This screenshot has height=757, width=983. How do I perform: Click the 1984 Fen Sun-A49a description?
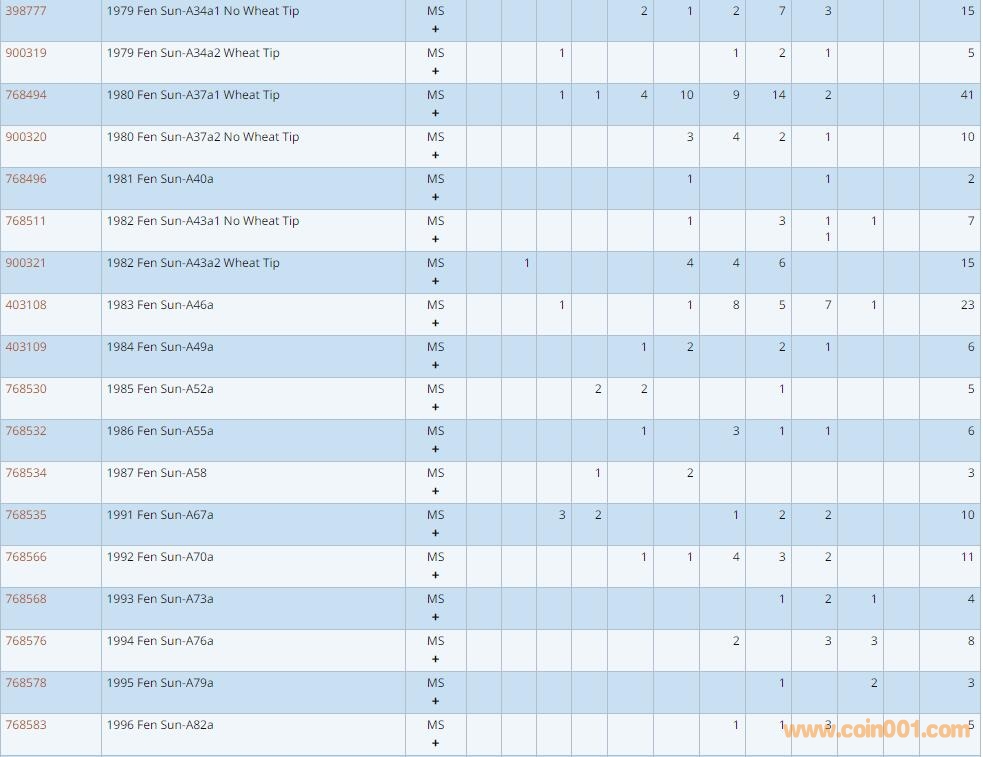pyautogui.click(x=160, y=347)
